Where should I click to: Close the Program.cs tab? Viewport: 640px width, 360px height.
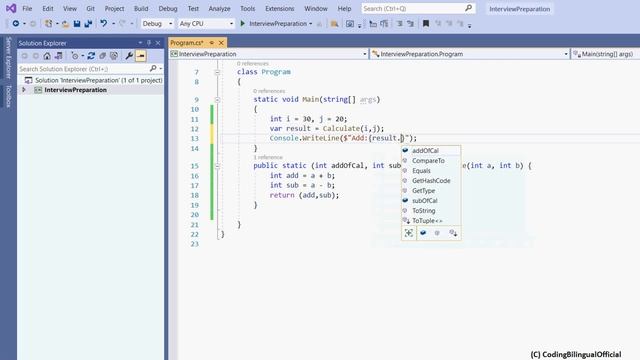point(221,42)
